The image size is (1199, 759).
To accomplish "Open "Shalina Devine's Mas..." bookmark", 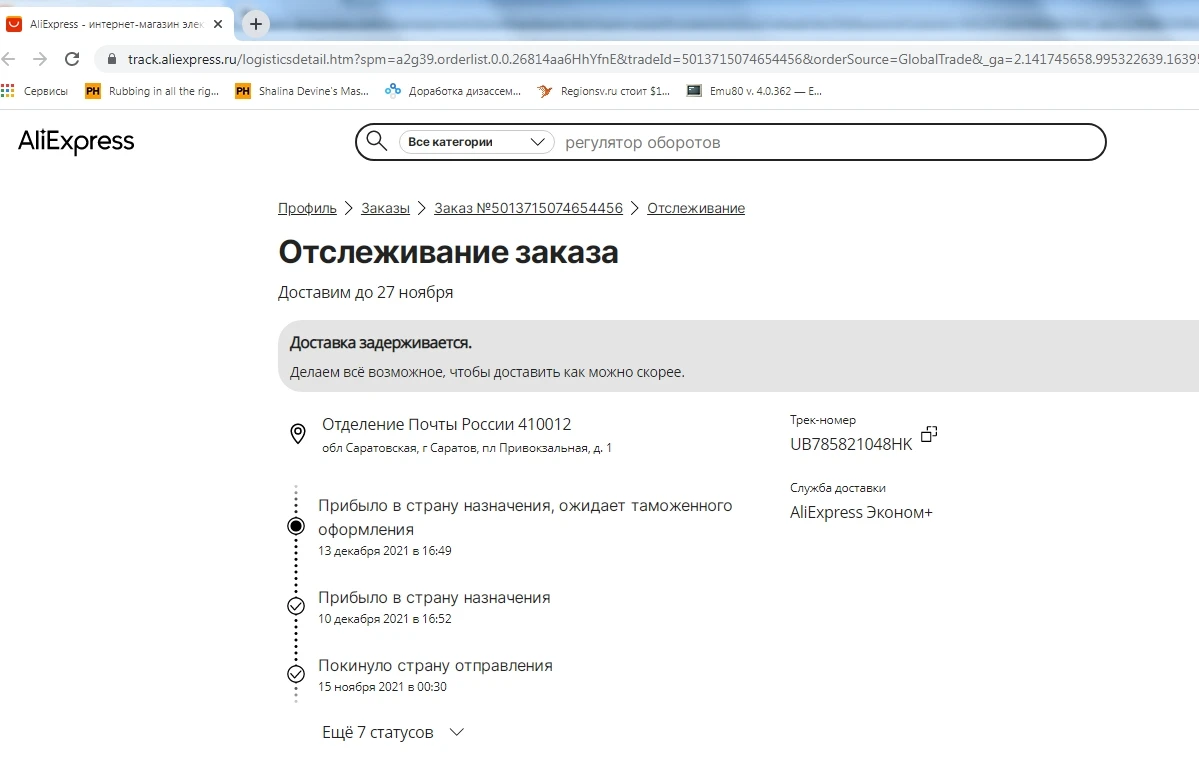I will coord(302,91).
